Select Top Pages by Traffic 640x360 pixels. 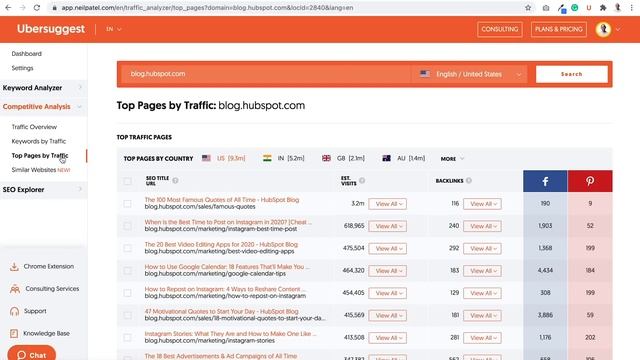pyautogui.click(x=40, y=156)
